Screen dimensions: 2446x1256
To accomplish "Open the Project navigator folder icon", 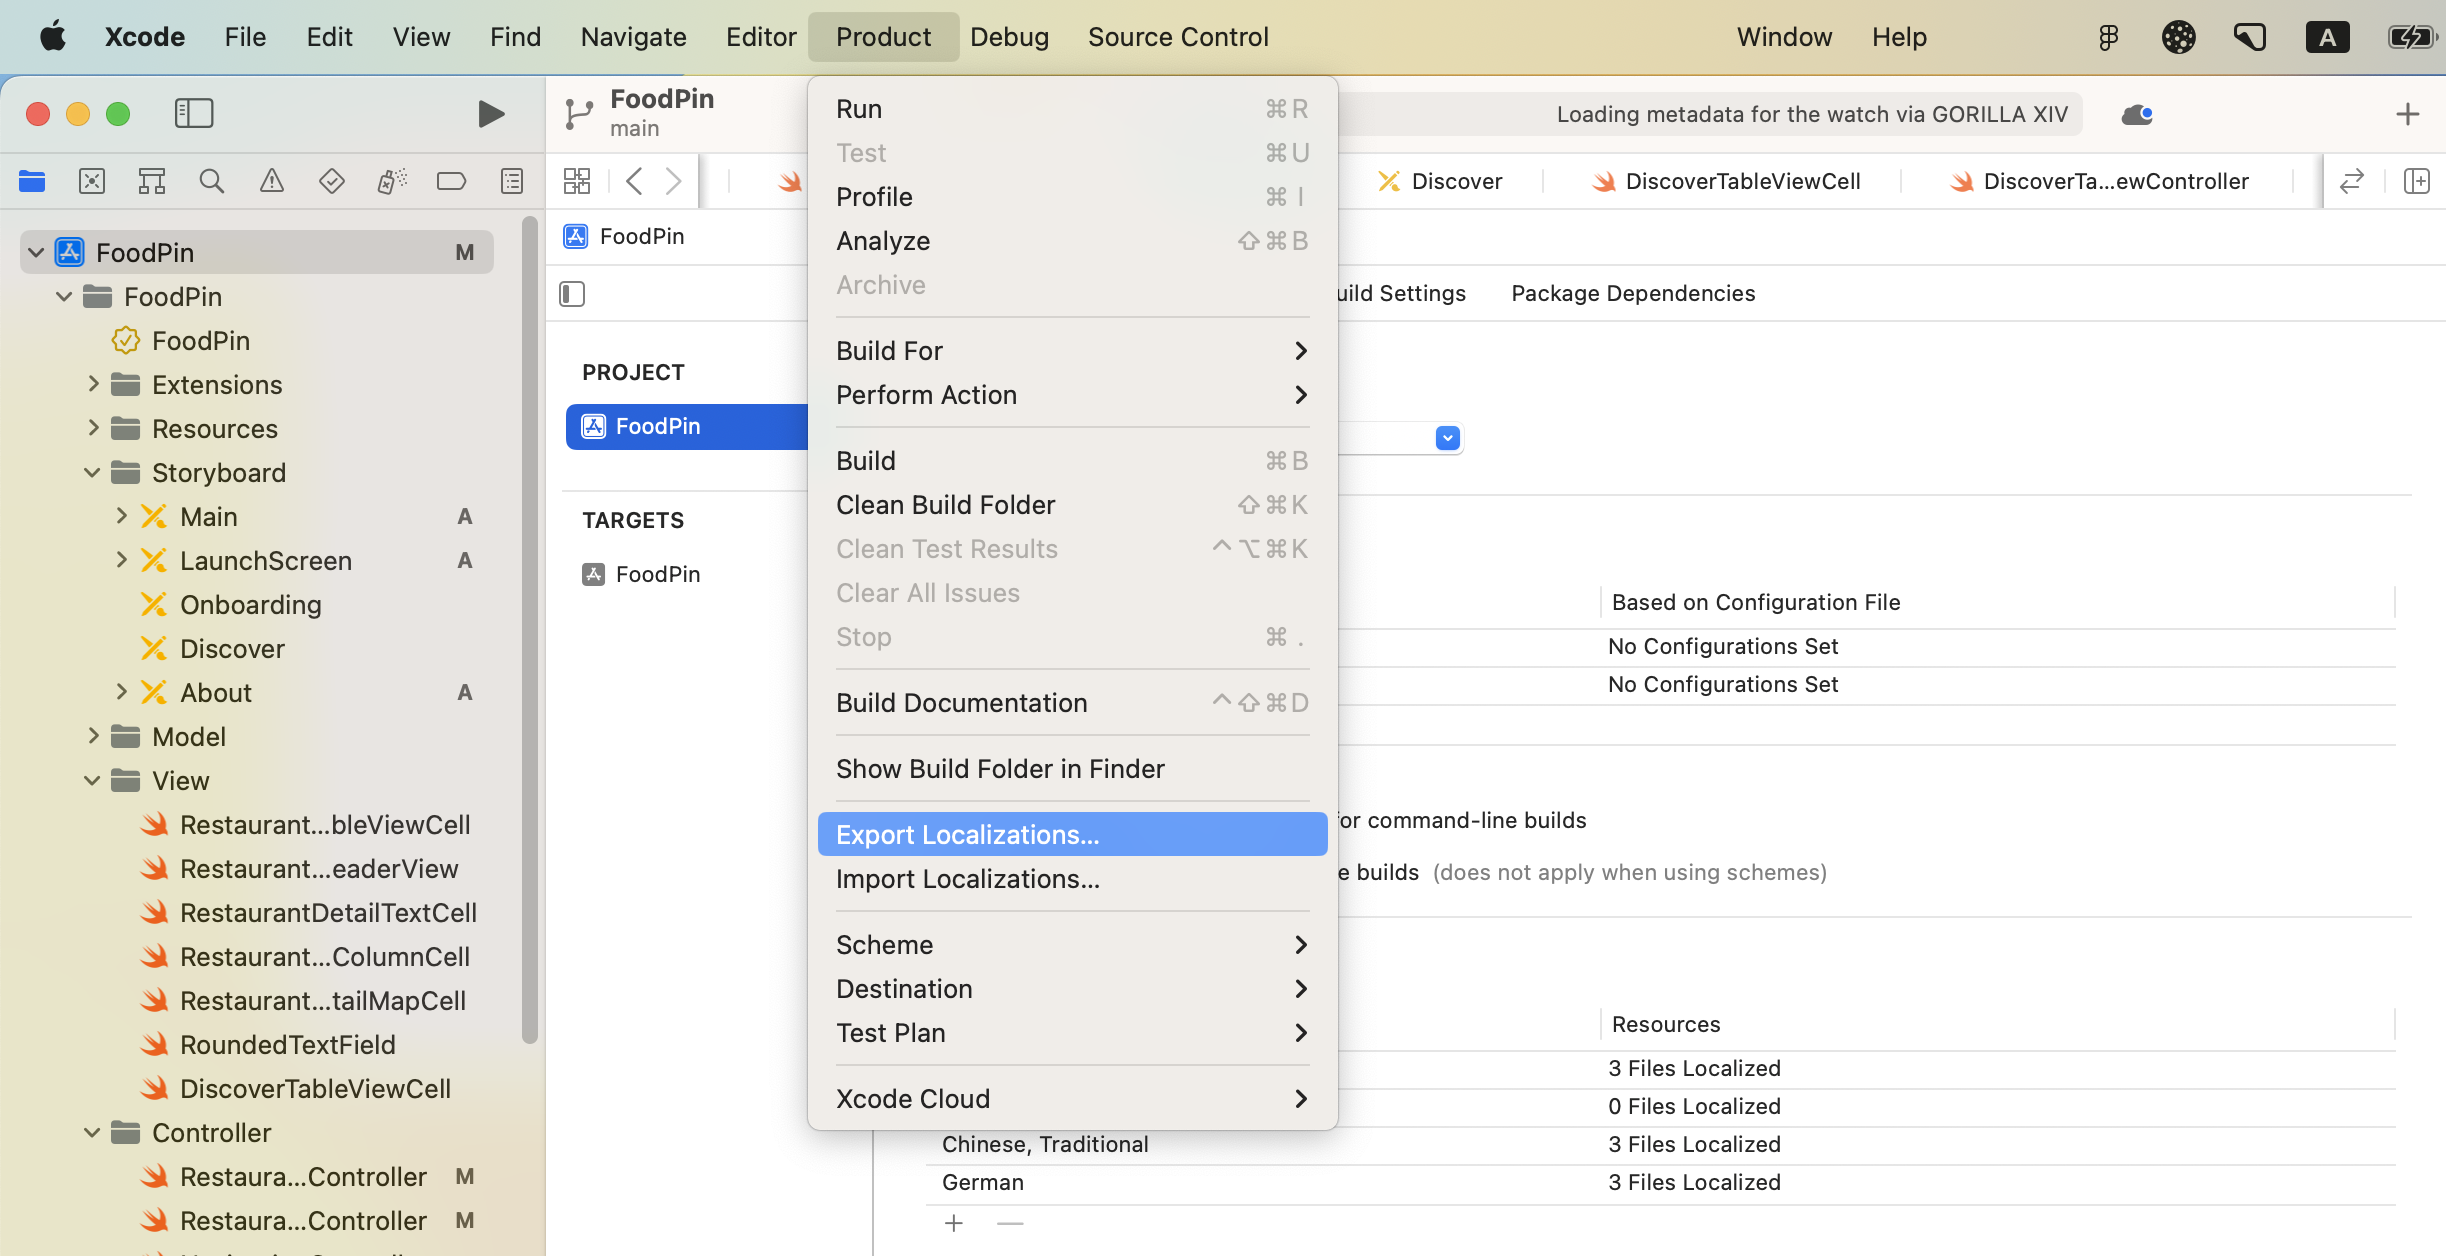I will coord(31,181).
